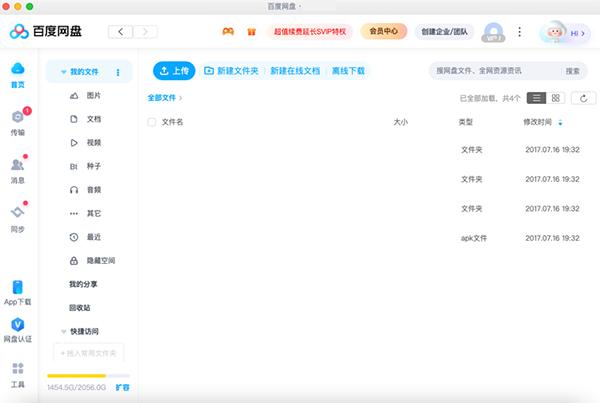Show 其它 category
This screenshot has width=600, height=403.
(86, 214)
